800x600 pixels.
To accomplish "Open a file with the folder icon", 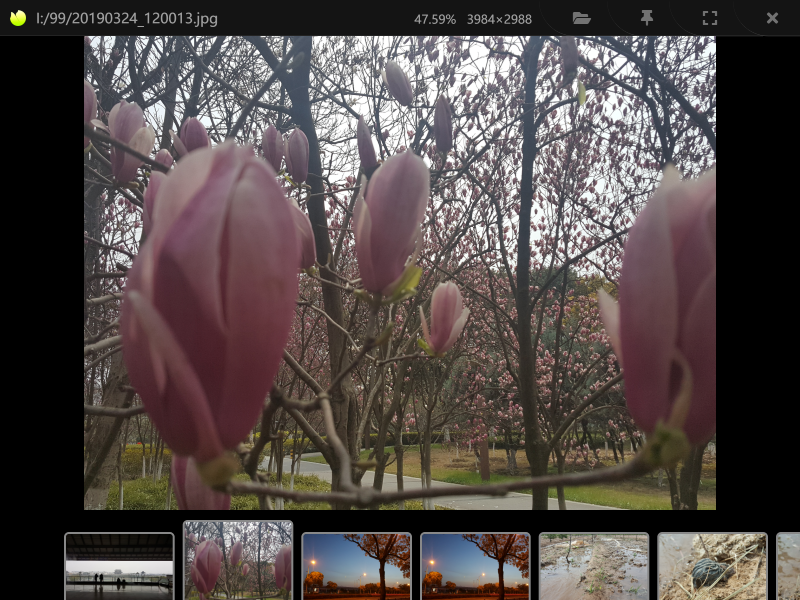I will pyautogui.click(x=582, y=18).
